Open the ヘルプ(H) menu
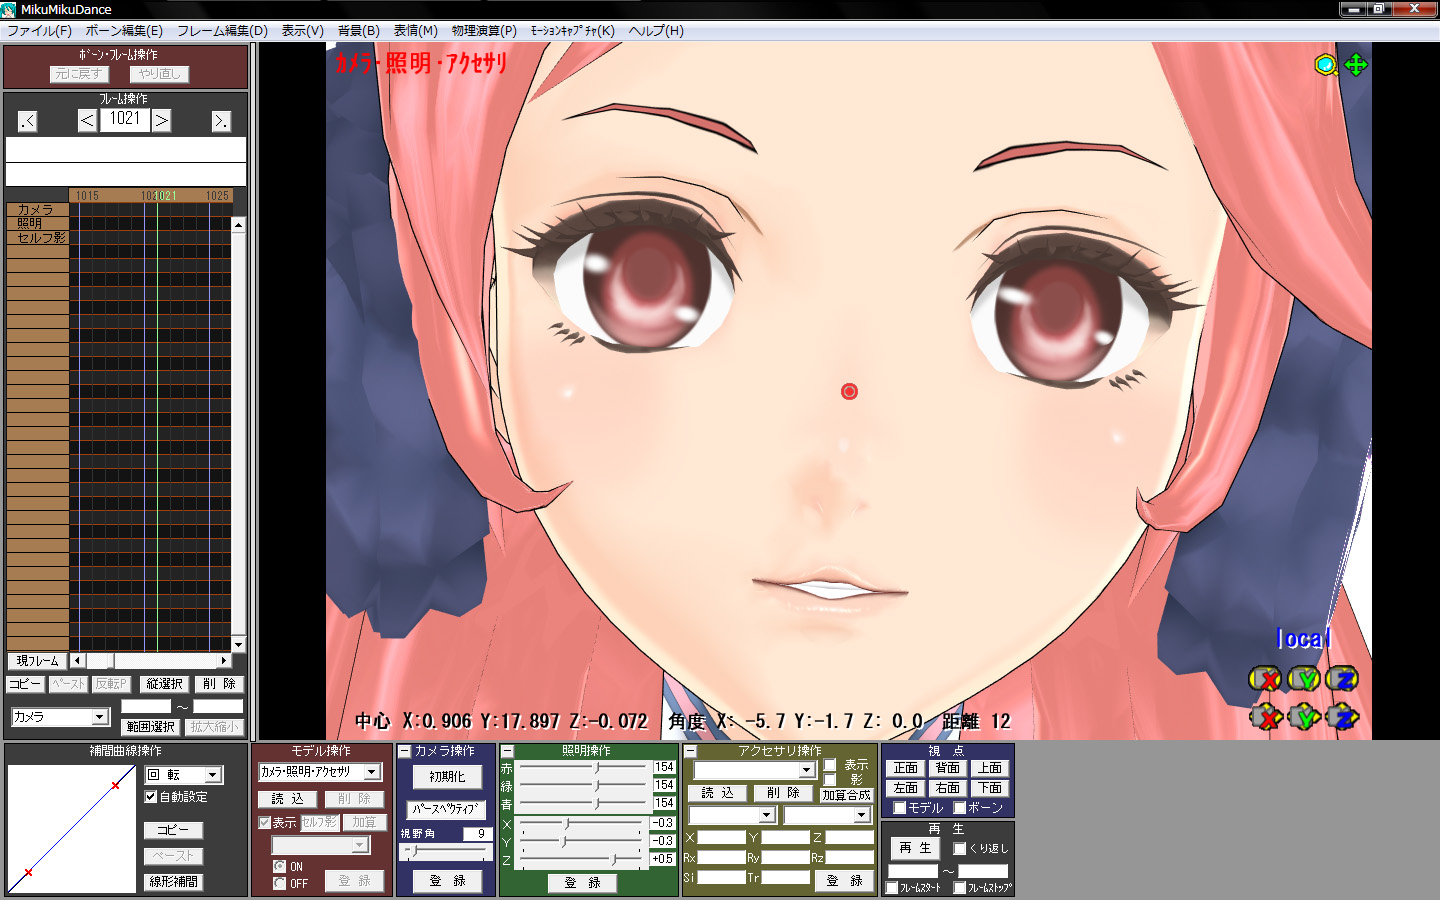The height and width of the screenshot is (900, 1440). pyautogui.click(x=656, y=31)
